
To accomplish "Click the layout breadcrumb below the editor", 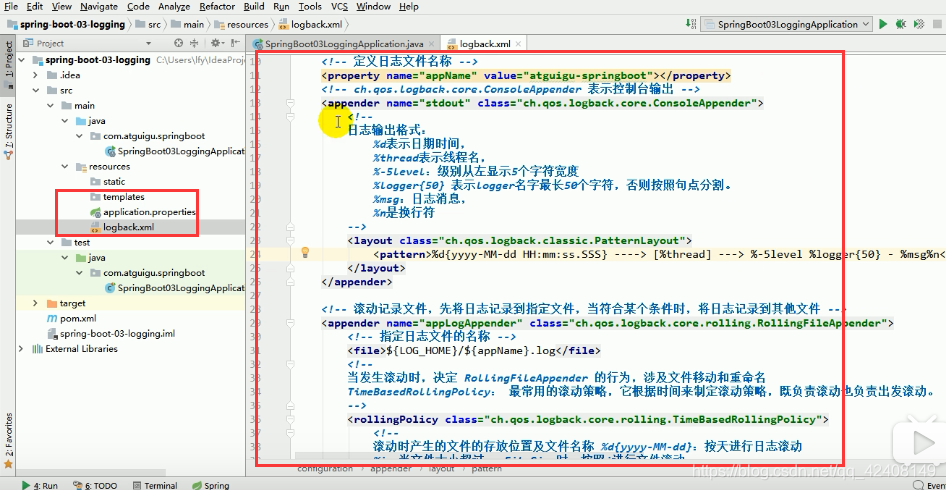I will click(x=441, y=469).
